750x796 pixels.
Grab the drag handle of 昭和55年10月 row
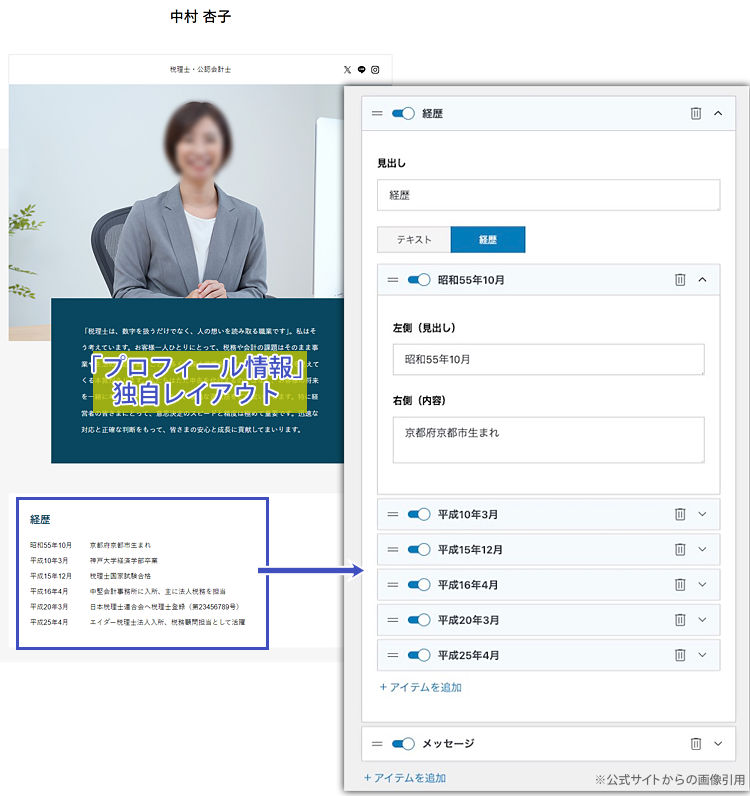393,280
